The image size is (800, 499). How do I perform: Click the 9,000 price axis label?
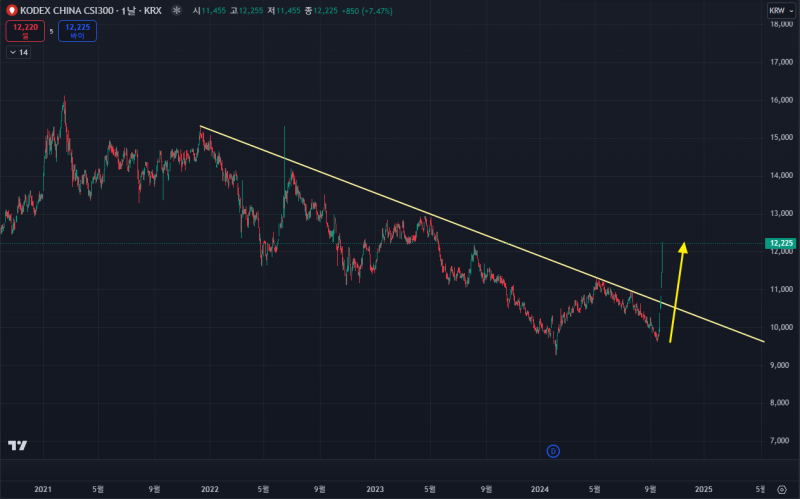click(x=781, y=365)
